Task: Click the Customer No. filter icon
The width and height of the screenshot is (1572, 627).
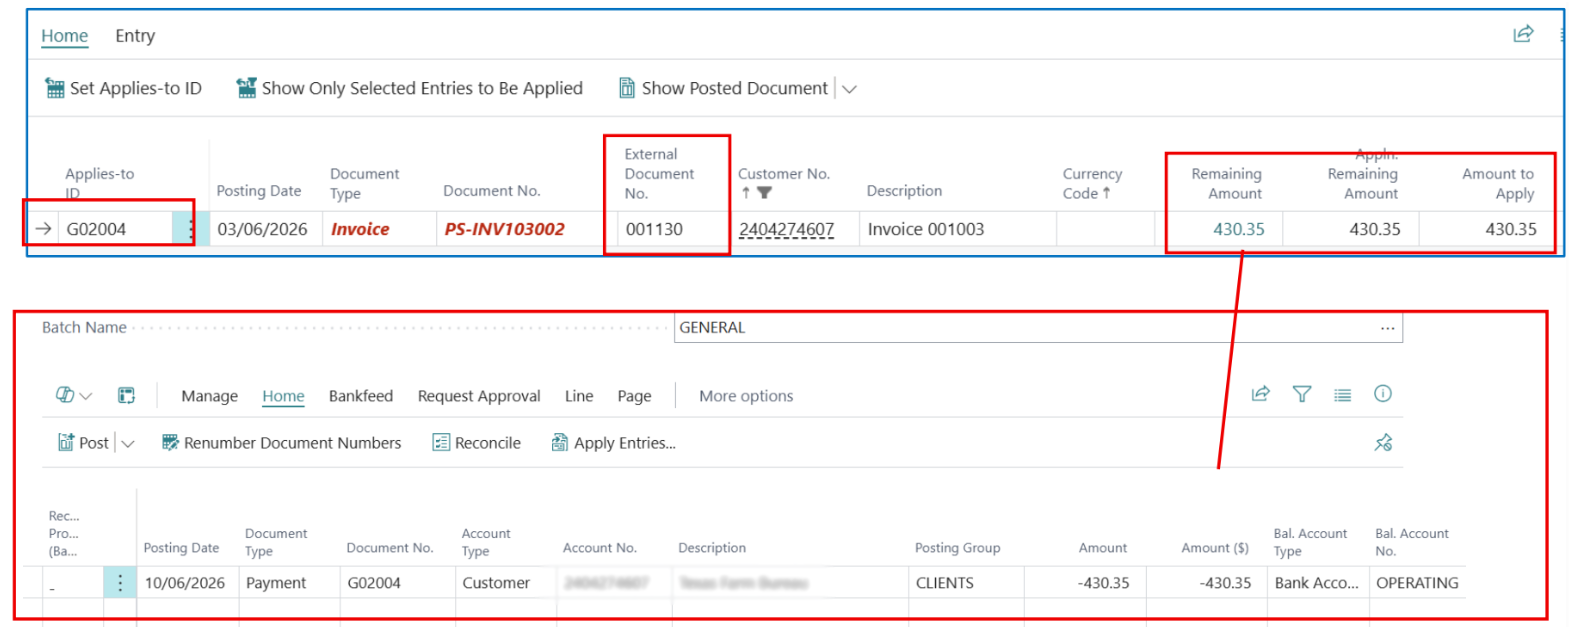Action: click(764, 193)
